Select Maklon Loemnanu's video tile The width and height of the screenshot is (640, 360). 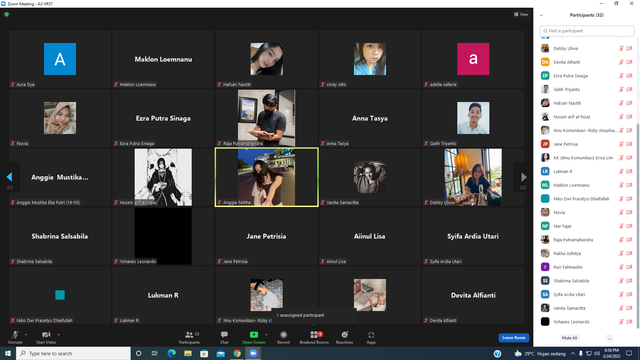coord(163,59)
